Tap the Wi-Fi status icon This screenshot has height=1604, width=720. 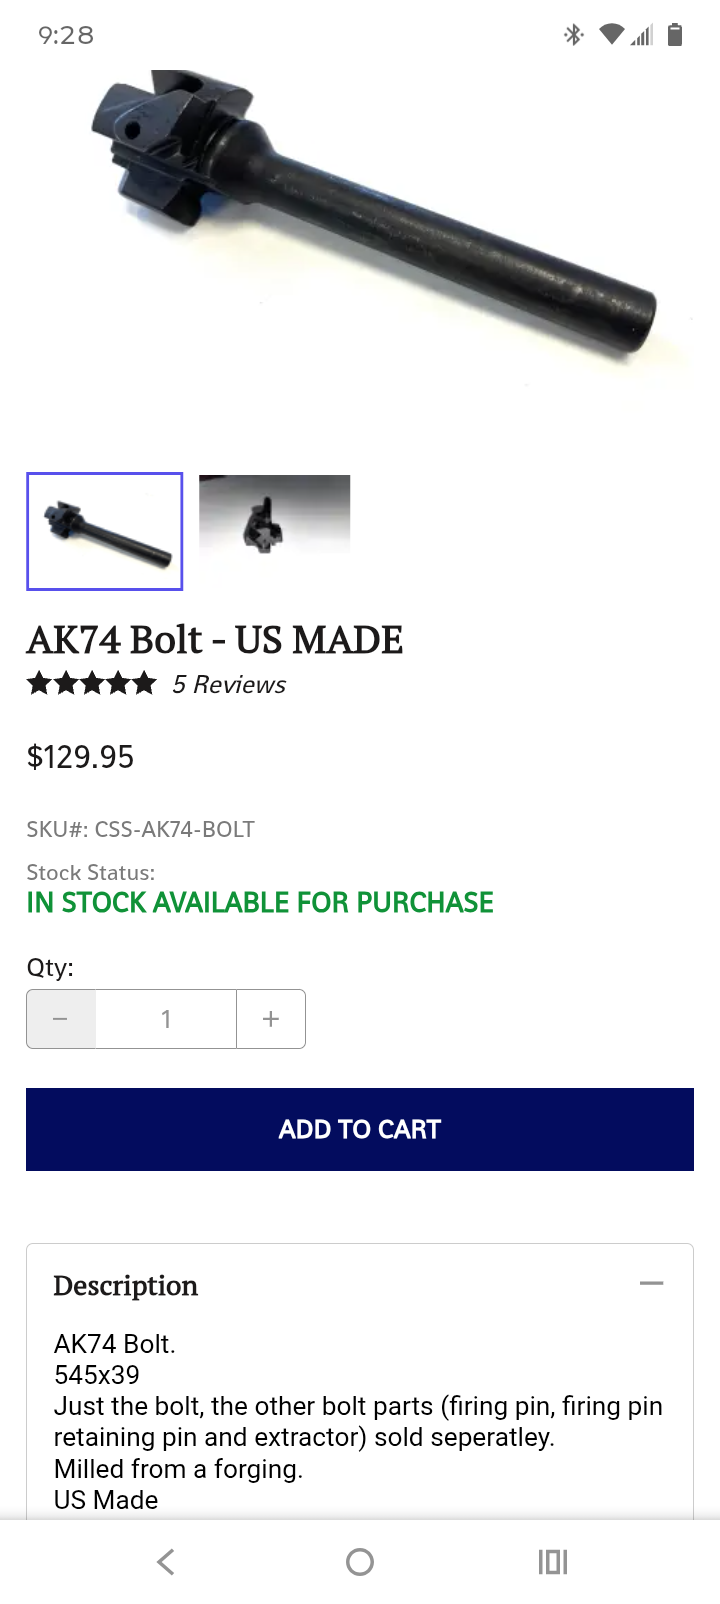pos(611,35)
